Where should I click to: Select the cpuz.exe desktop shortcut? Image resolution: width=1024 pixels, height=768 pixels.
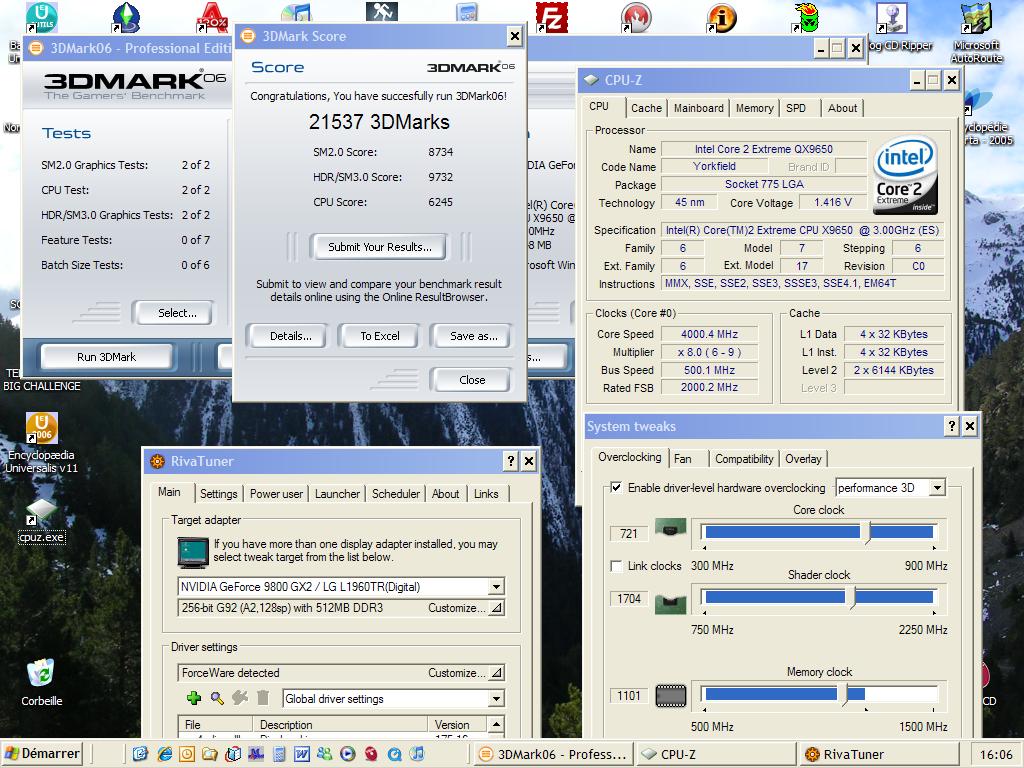click(x=41, y=521)
